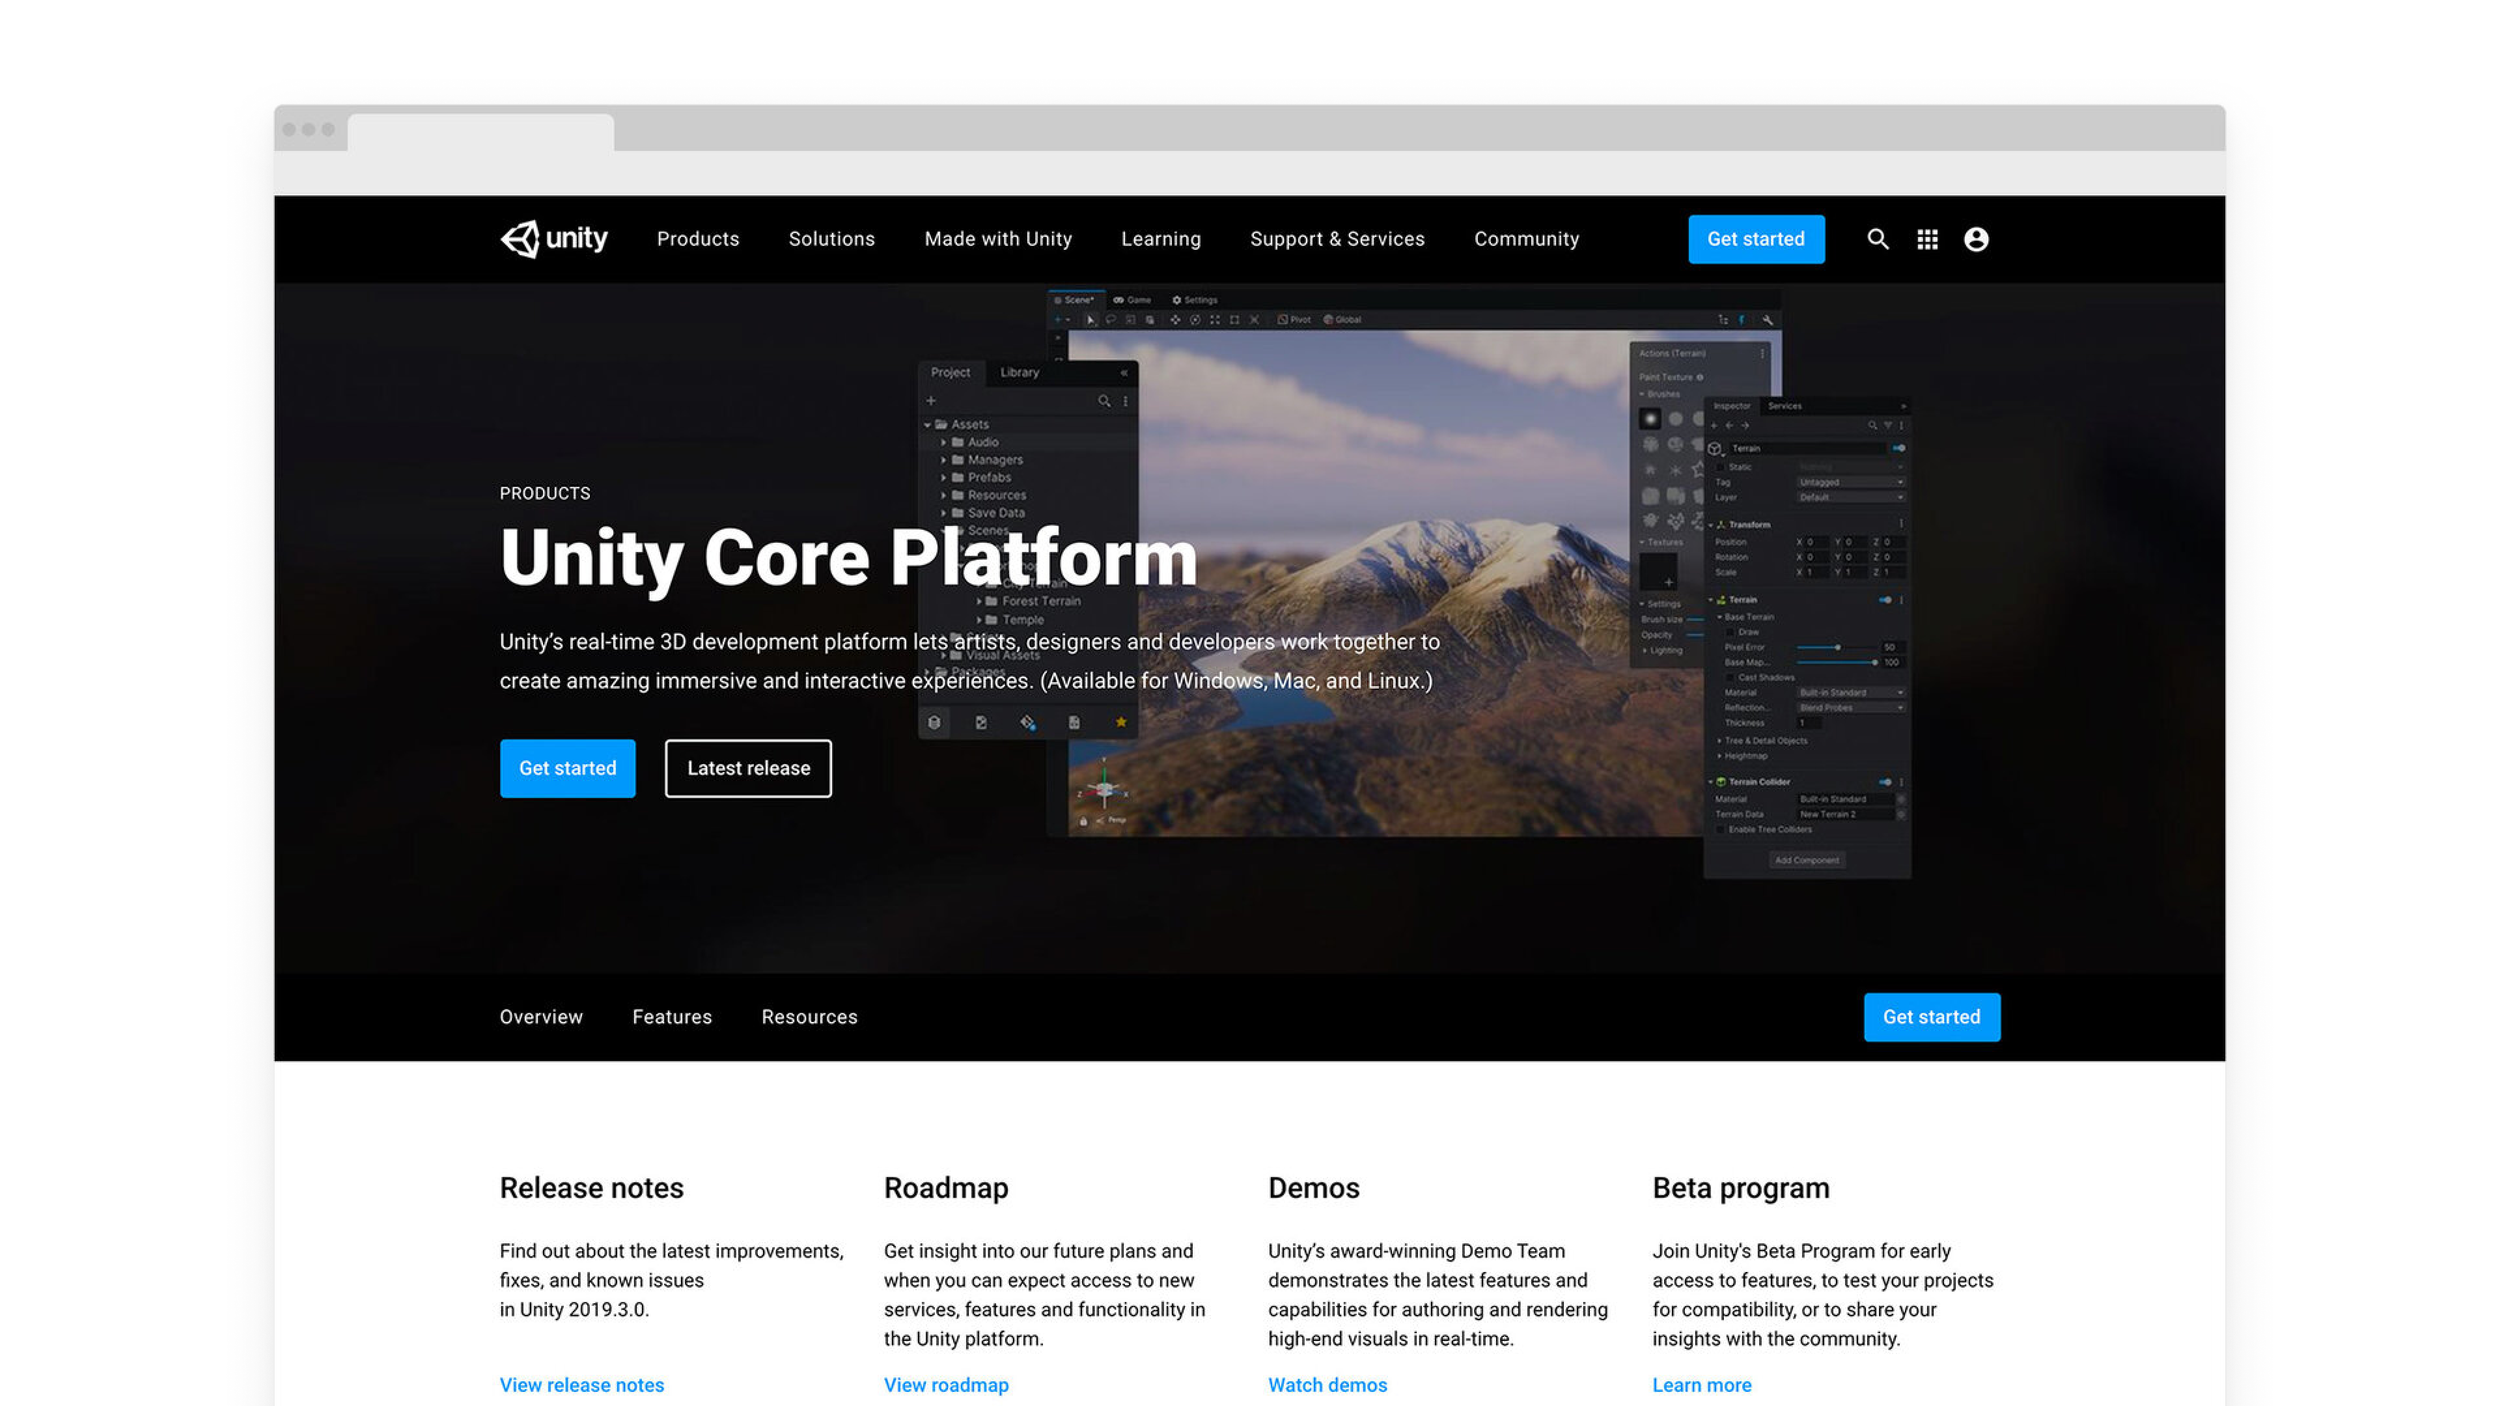This screenshot has height=1406, width=2500.
Task: Switch to the Library tab
Action: 1019,372
